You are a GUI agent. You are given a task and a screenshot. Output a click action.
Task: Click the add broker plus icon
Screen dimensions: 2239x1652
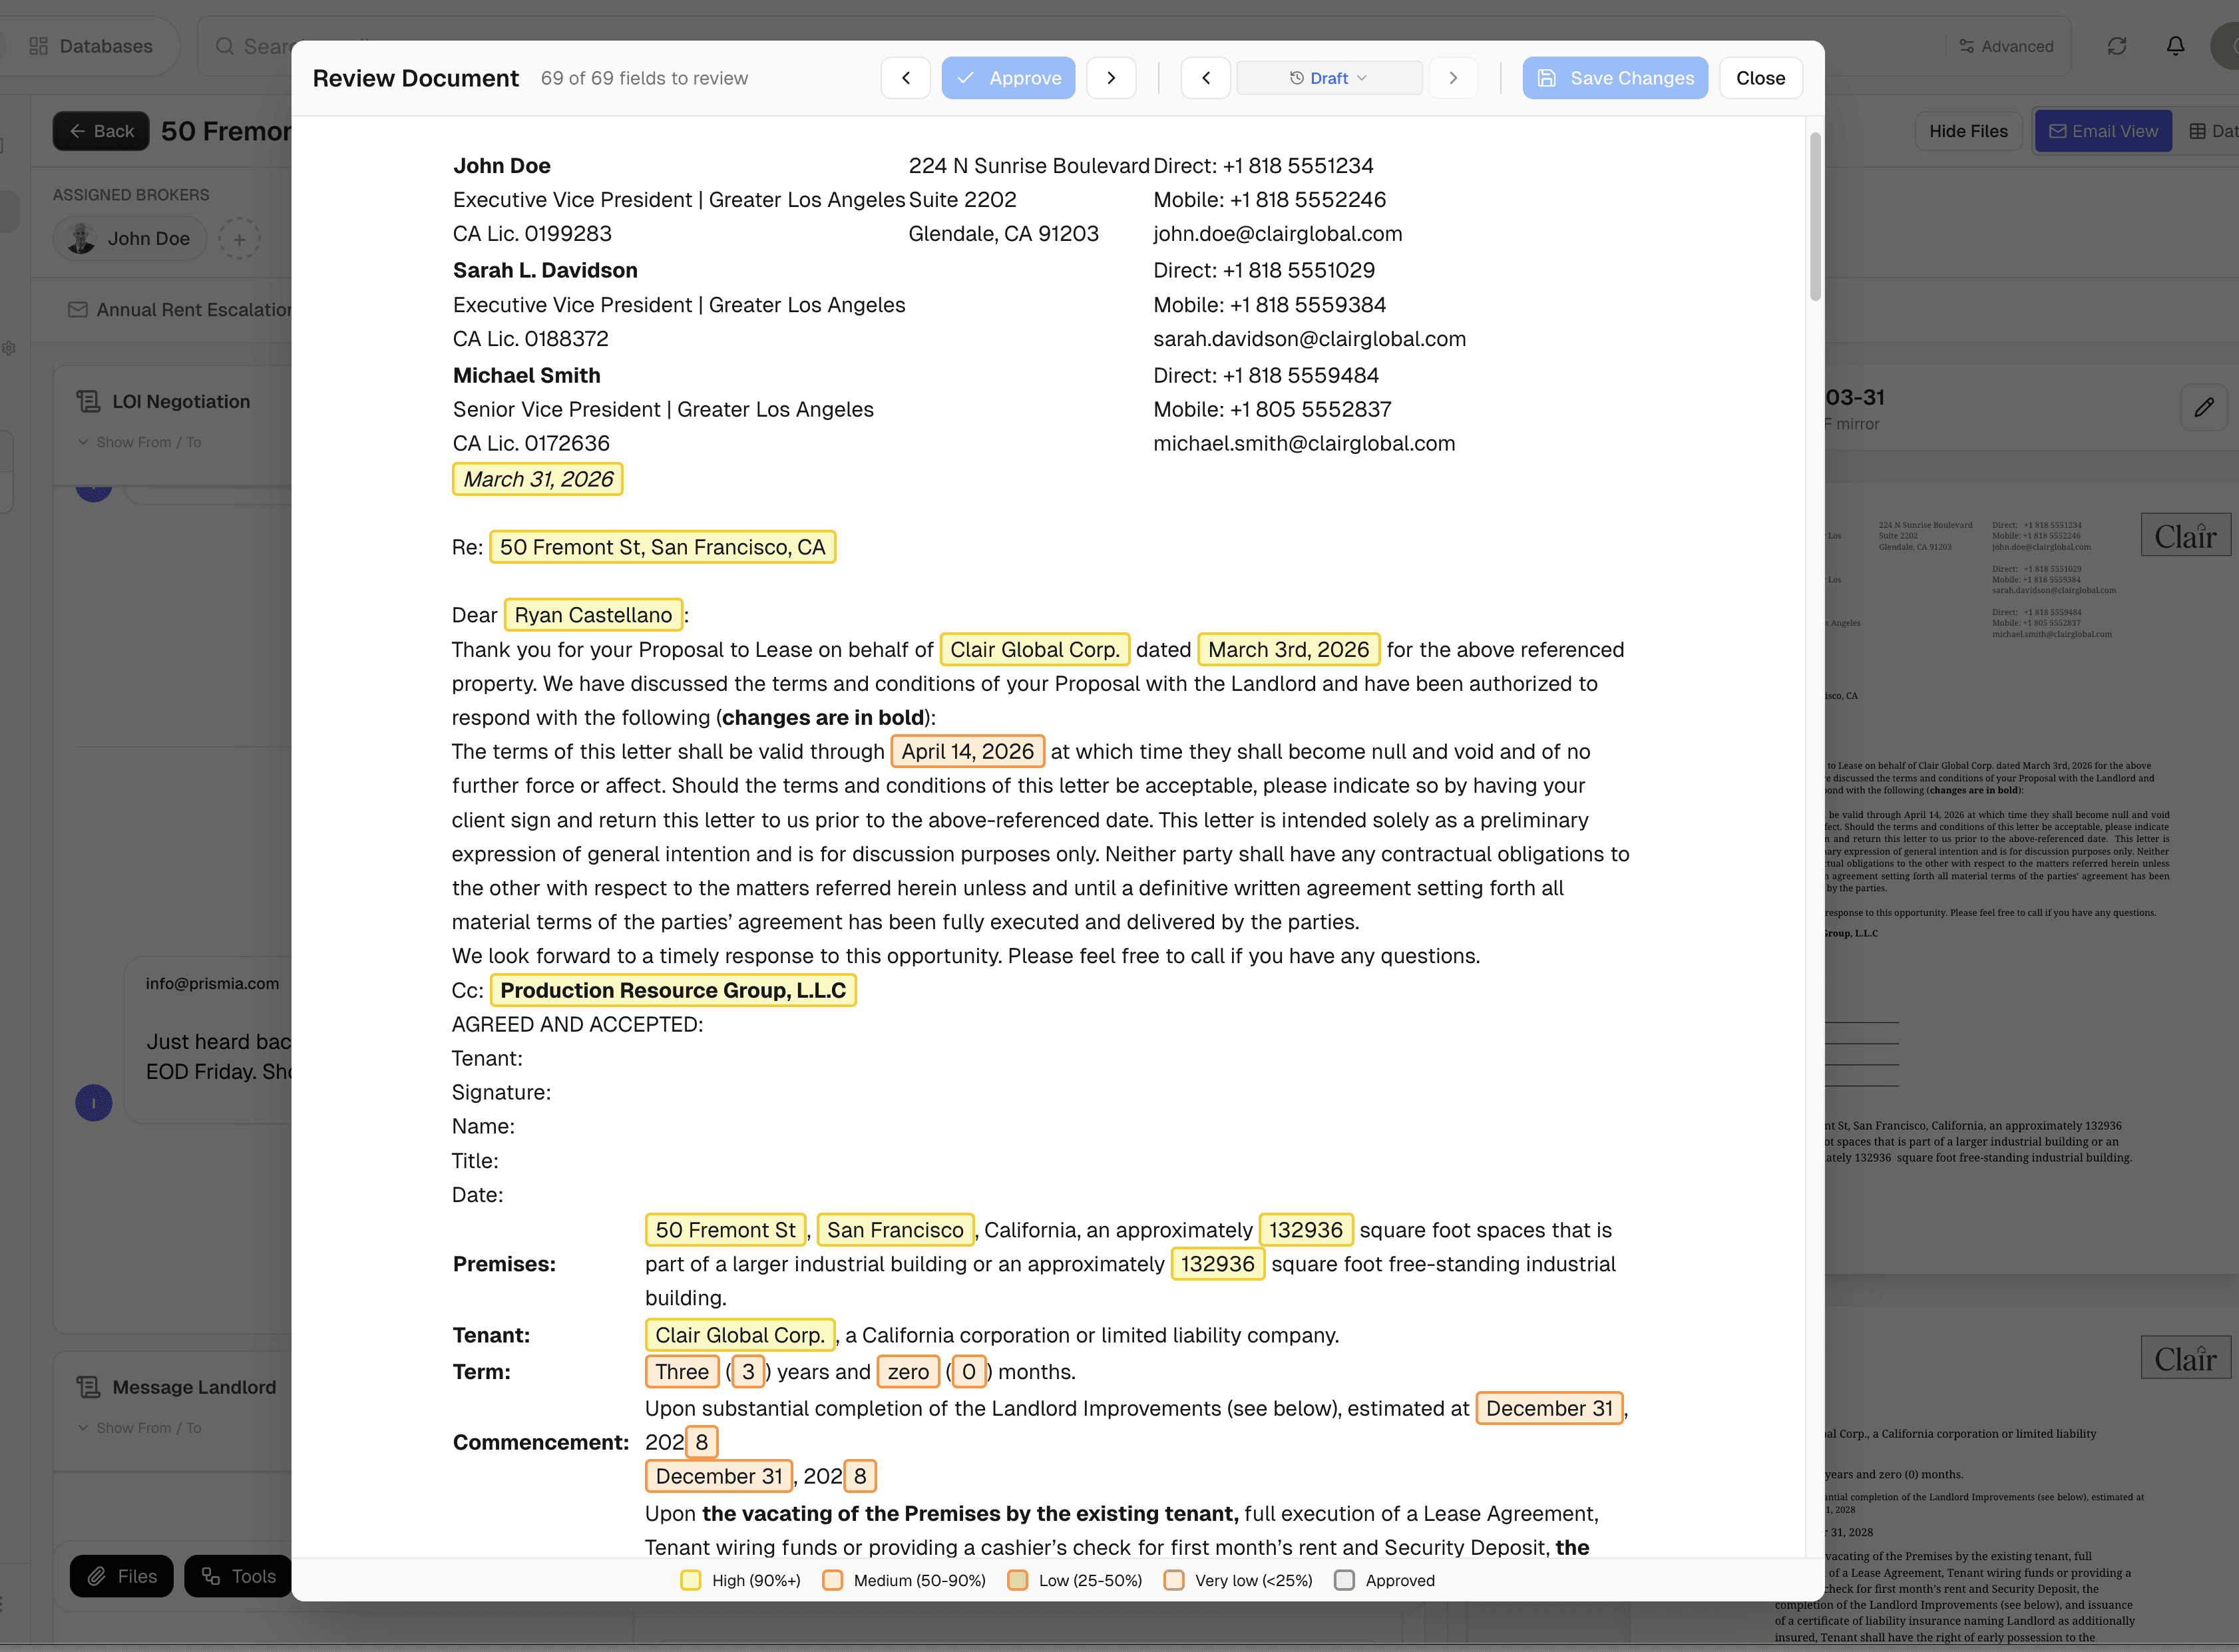coord(239,239)
